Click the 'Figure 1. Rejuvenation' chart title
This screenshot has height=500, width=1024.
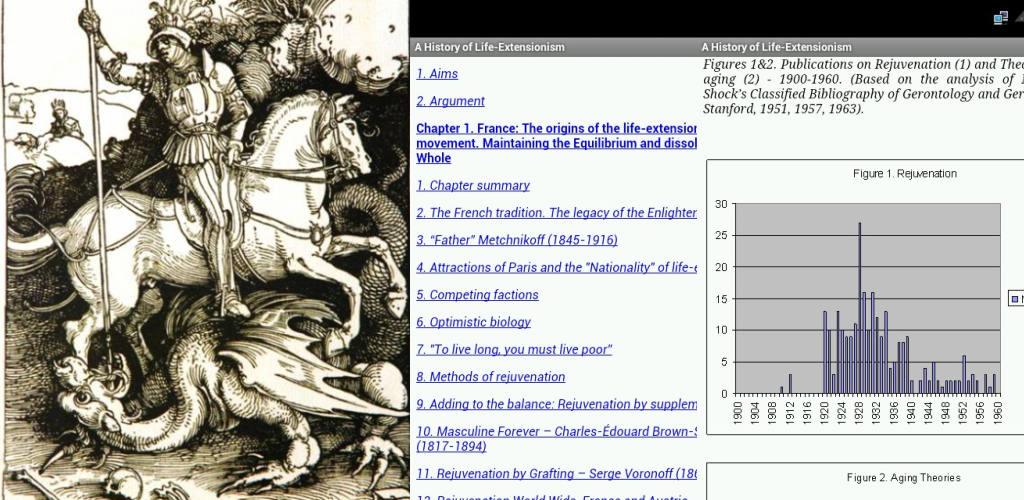click(x=904, y=174)
